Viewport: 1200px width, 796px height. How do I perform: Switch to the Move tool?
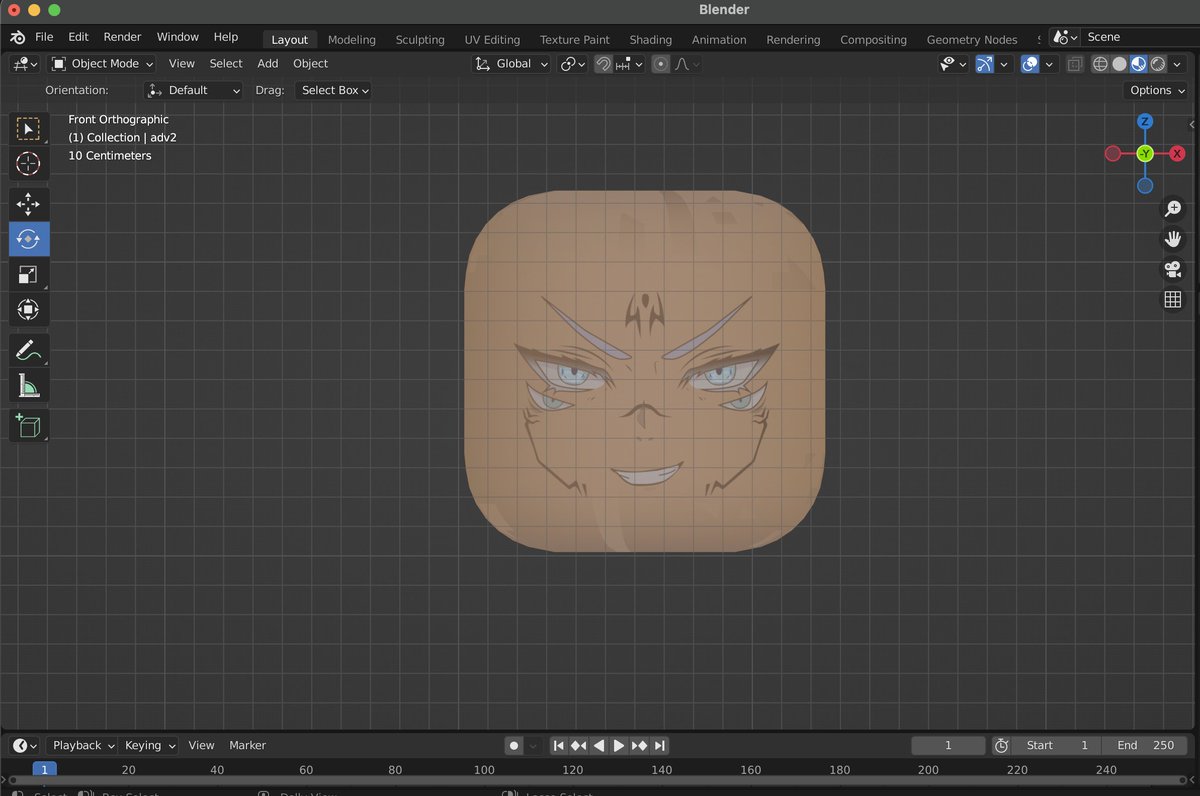pos(29,204)
